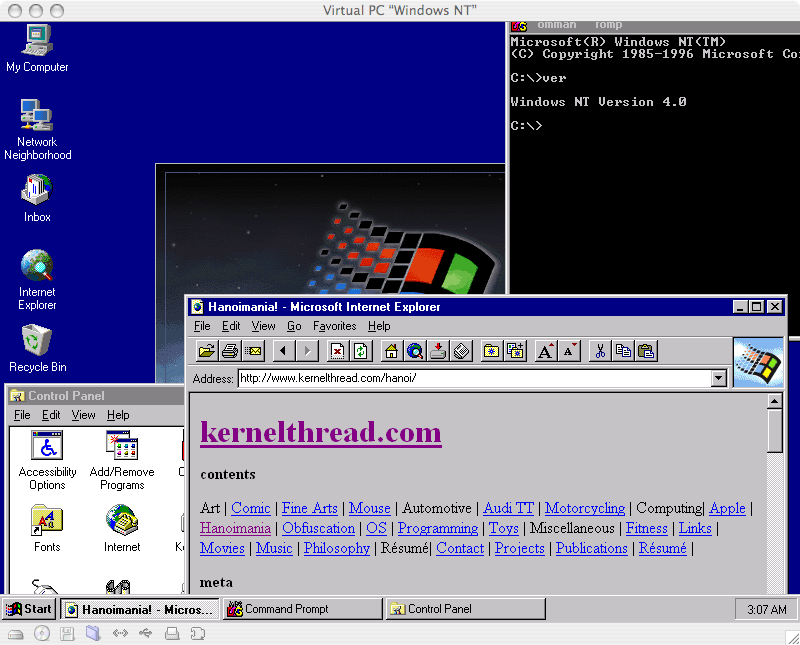
Task: Follow the Comic link
Action: point(251,508)
